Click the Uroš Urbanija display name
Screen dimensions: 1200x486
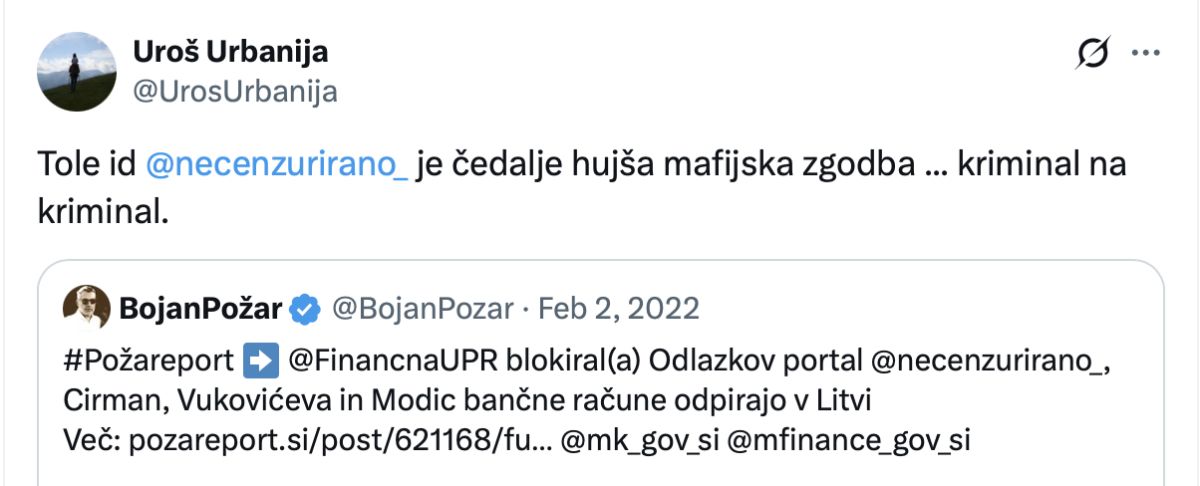(230, 52)
